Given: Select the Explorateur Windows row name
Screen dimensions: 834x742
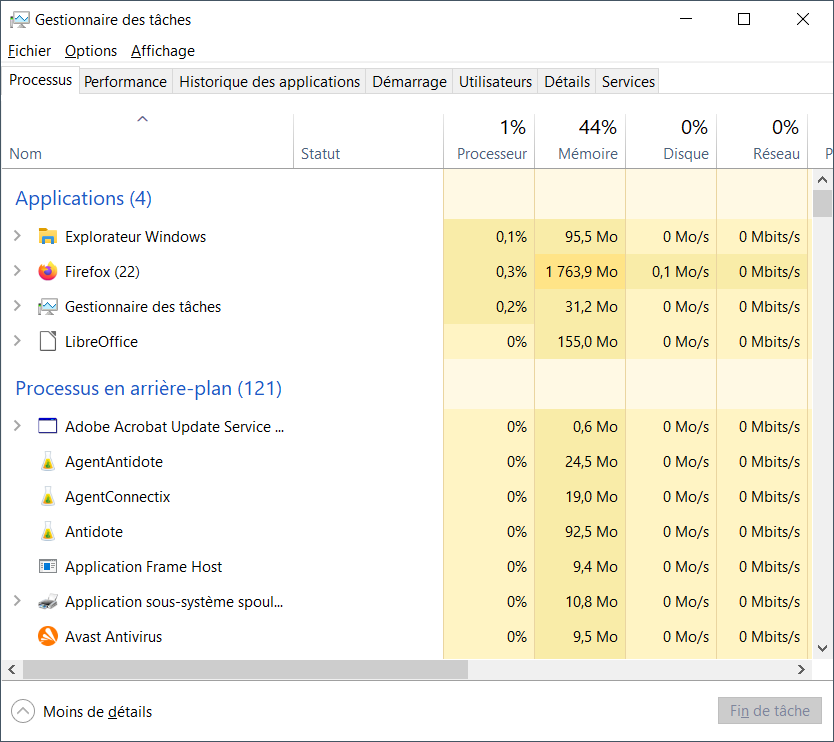Looking at the screenshot, I should pyautogui.click(x=135, y=237).
